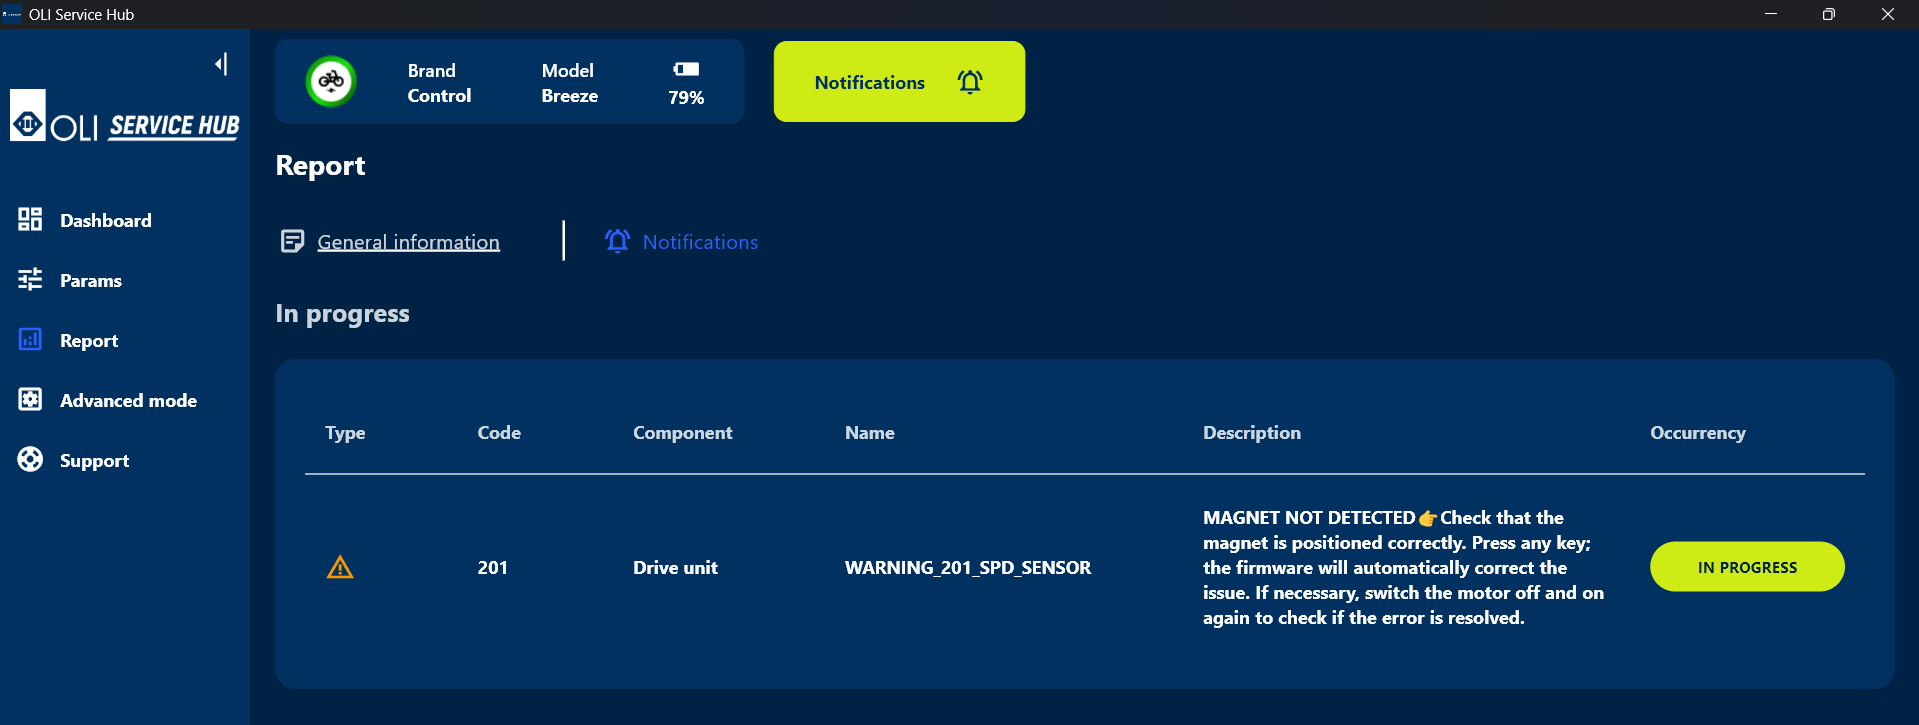Screen dimensions: 1919x725
Task: Click the Model Breeze label
Action: click(x=570, y=83)
